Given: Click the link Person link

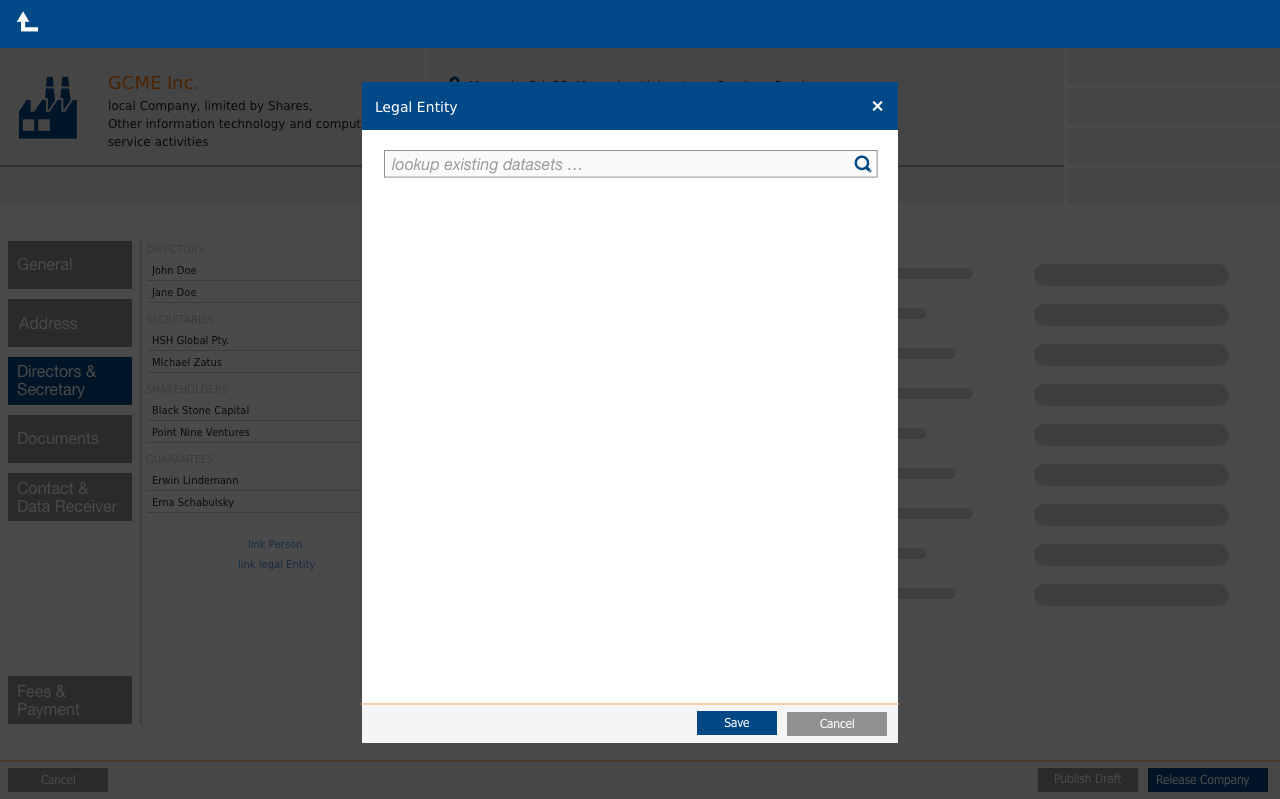Looking at the screenshot, I should pos(275,544).
